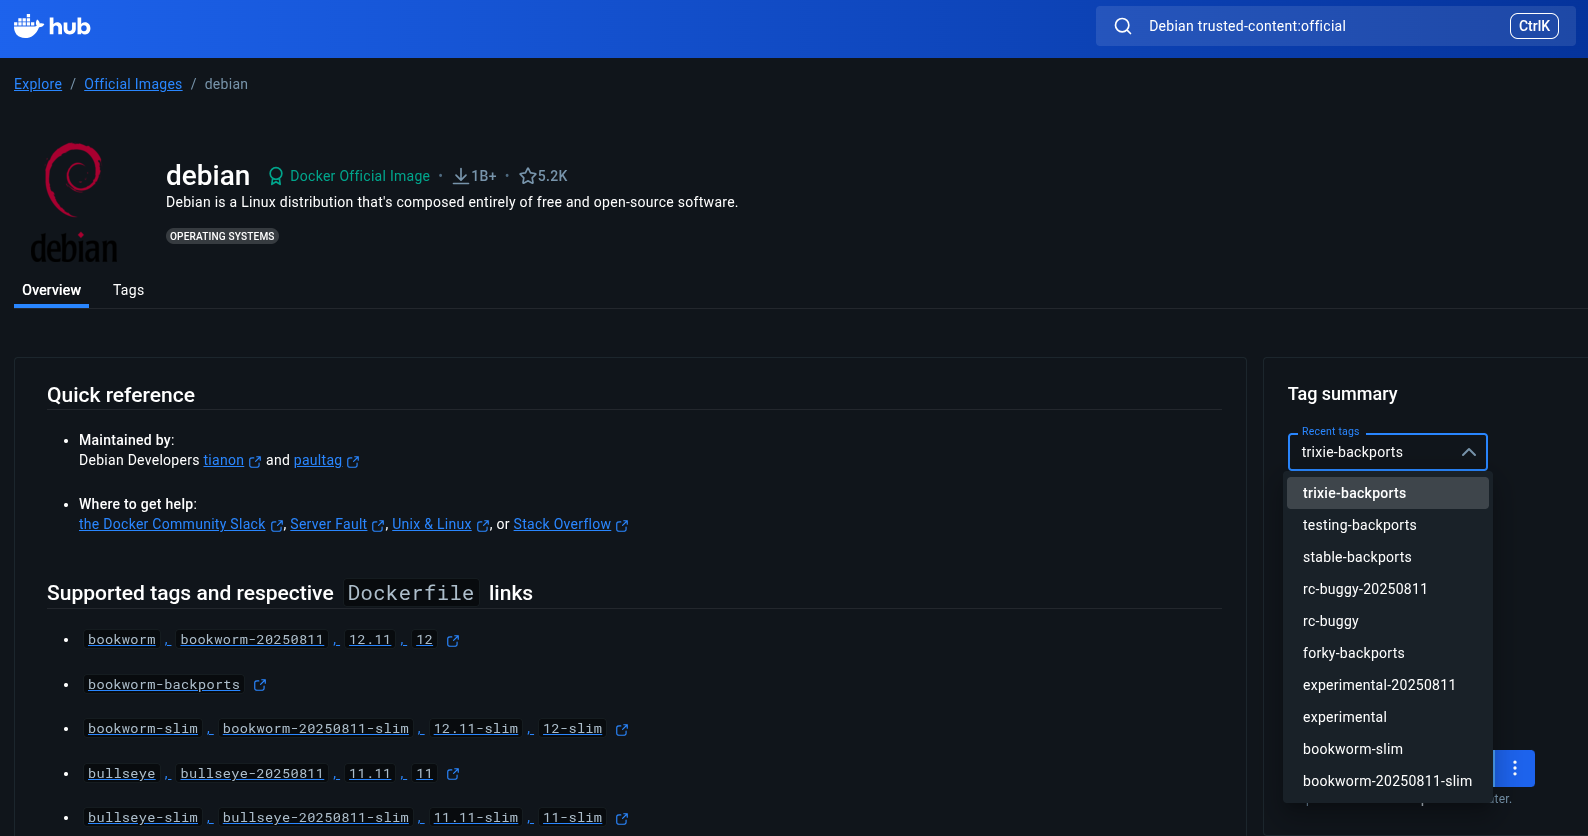Select rc-buggy from the dropdown
The image size is (1588, 836).
pyautogui.click(x=1388, y=621)
